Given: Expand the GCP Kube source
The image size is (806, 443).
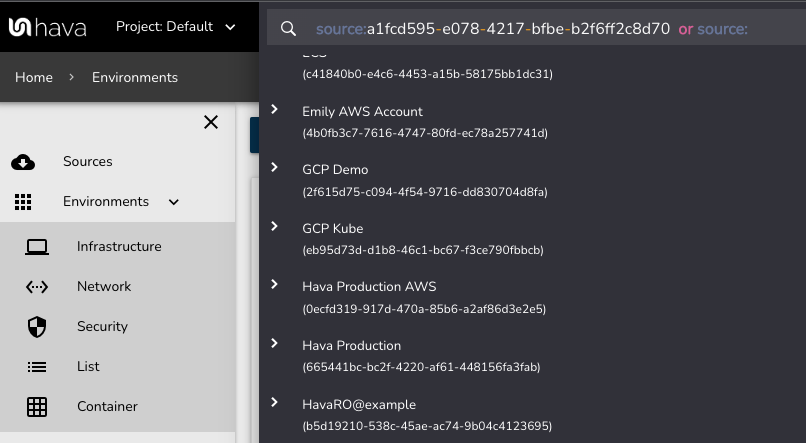Looking at the screenshot, I should [274, 226].
